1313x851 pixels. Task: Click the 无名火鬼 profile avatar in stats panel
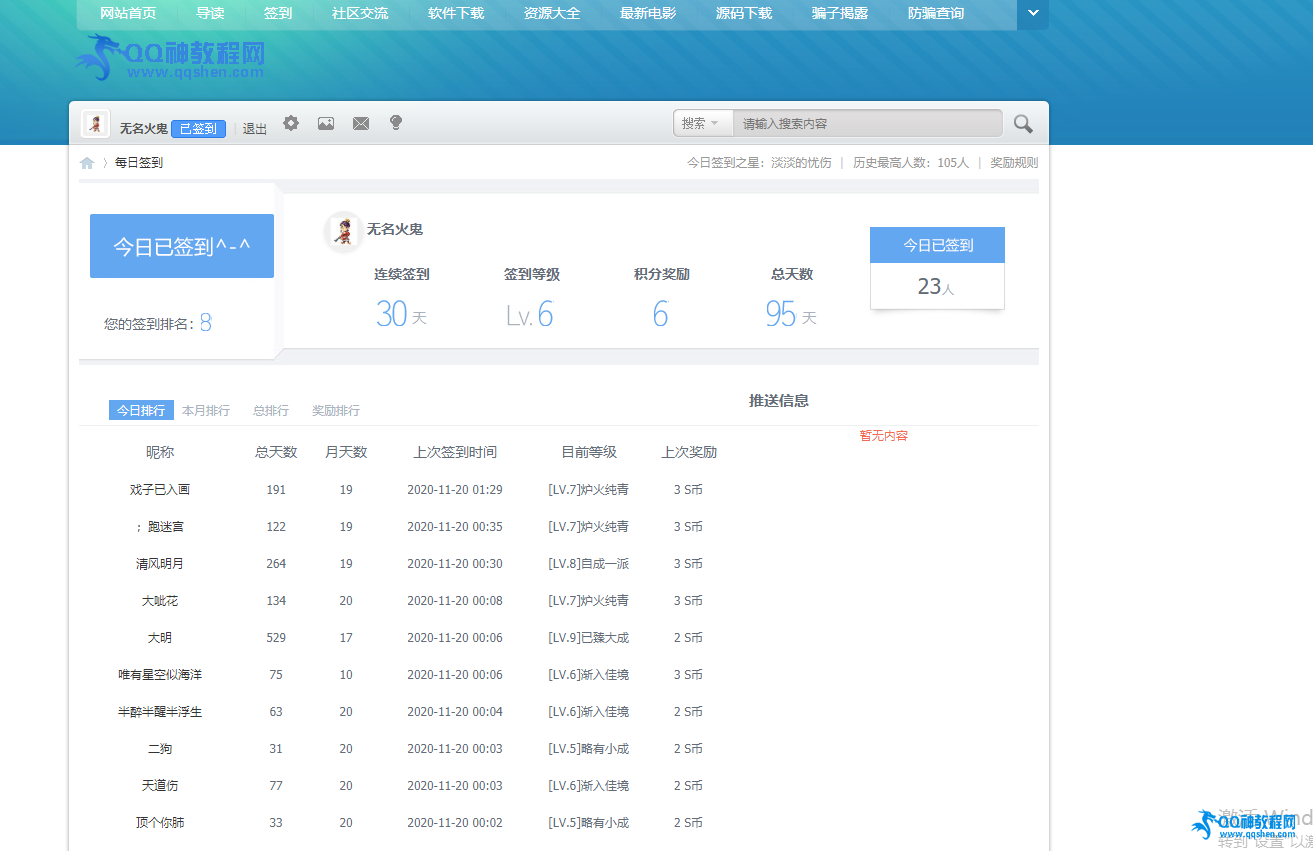point(344,231)
